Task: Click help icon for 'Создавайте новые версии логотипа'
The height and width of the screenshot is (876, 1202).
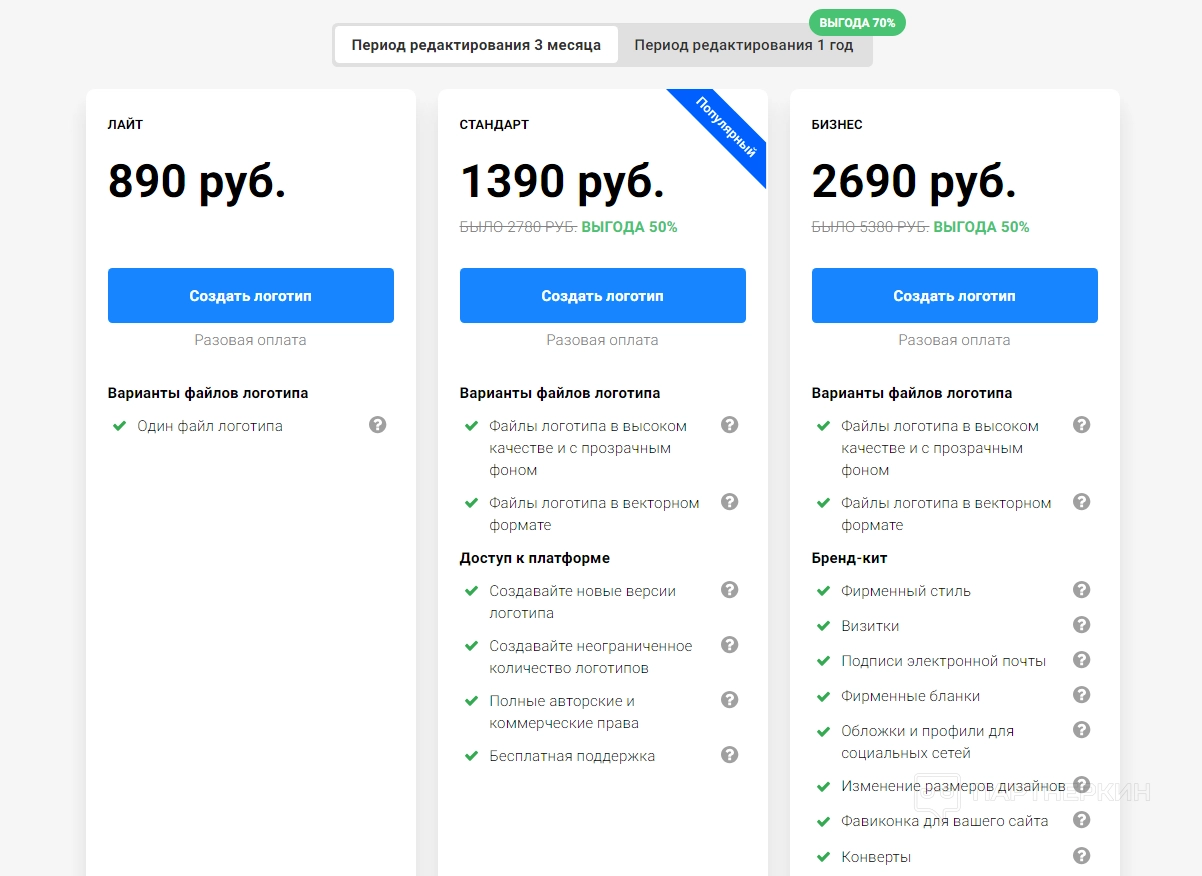Action: [729, 590]
